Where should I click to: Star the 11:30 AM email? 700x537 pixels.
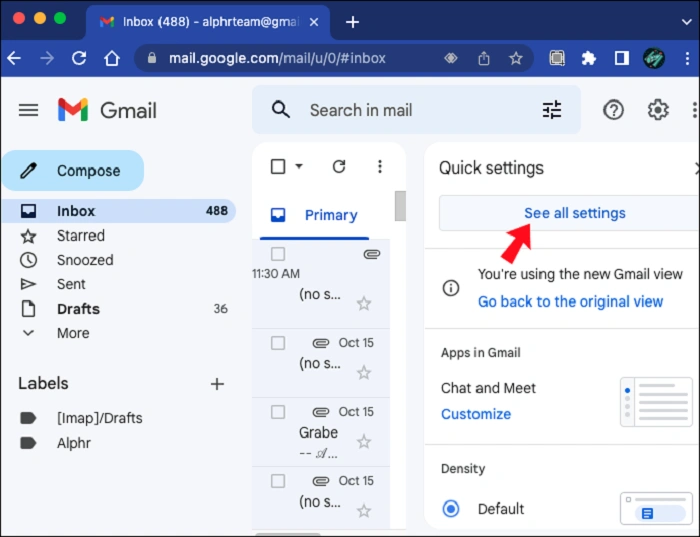(x=364, y=304)
